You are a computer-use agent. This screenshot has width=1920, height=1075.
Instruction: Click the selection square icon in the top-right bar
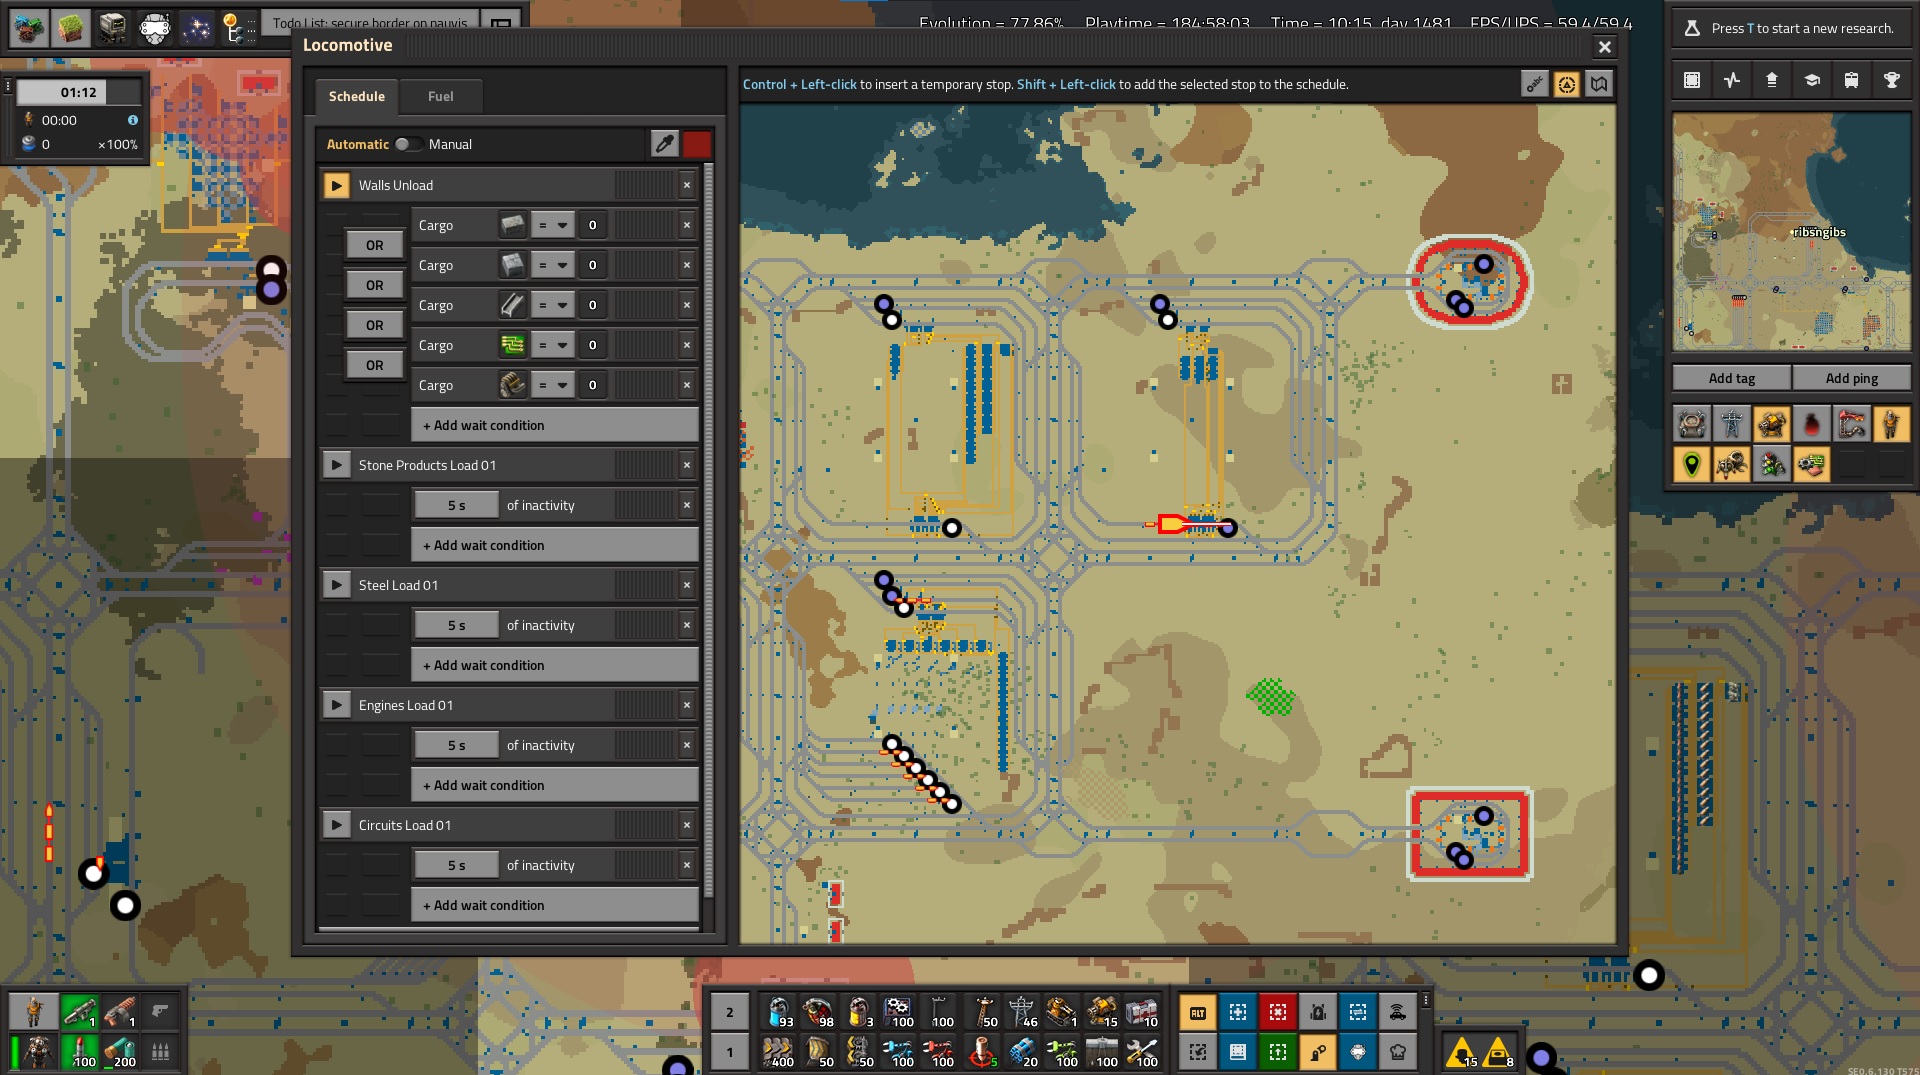click(x=1691, y=80)
